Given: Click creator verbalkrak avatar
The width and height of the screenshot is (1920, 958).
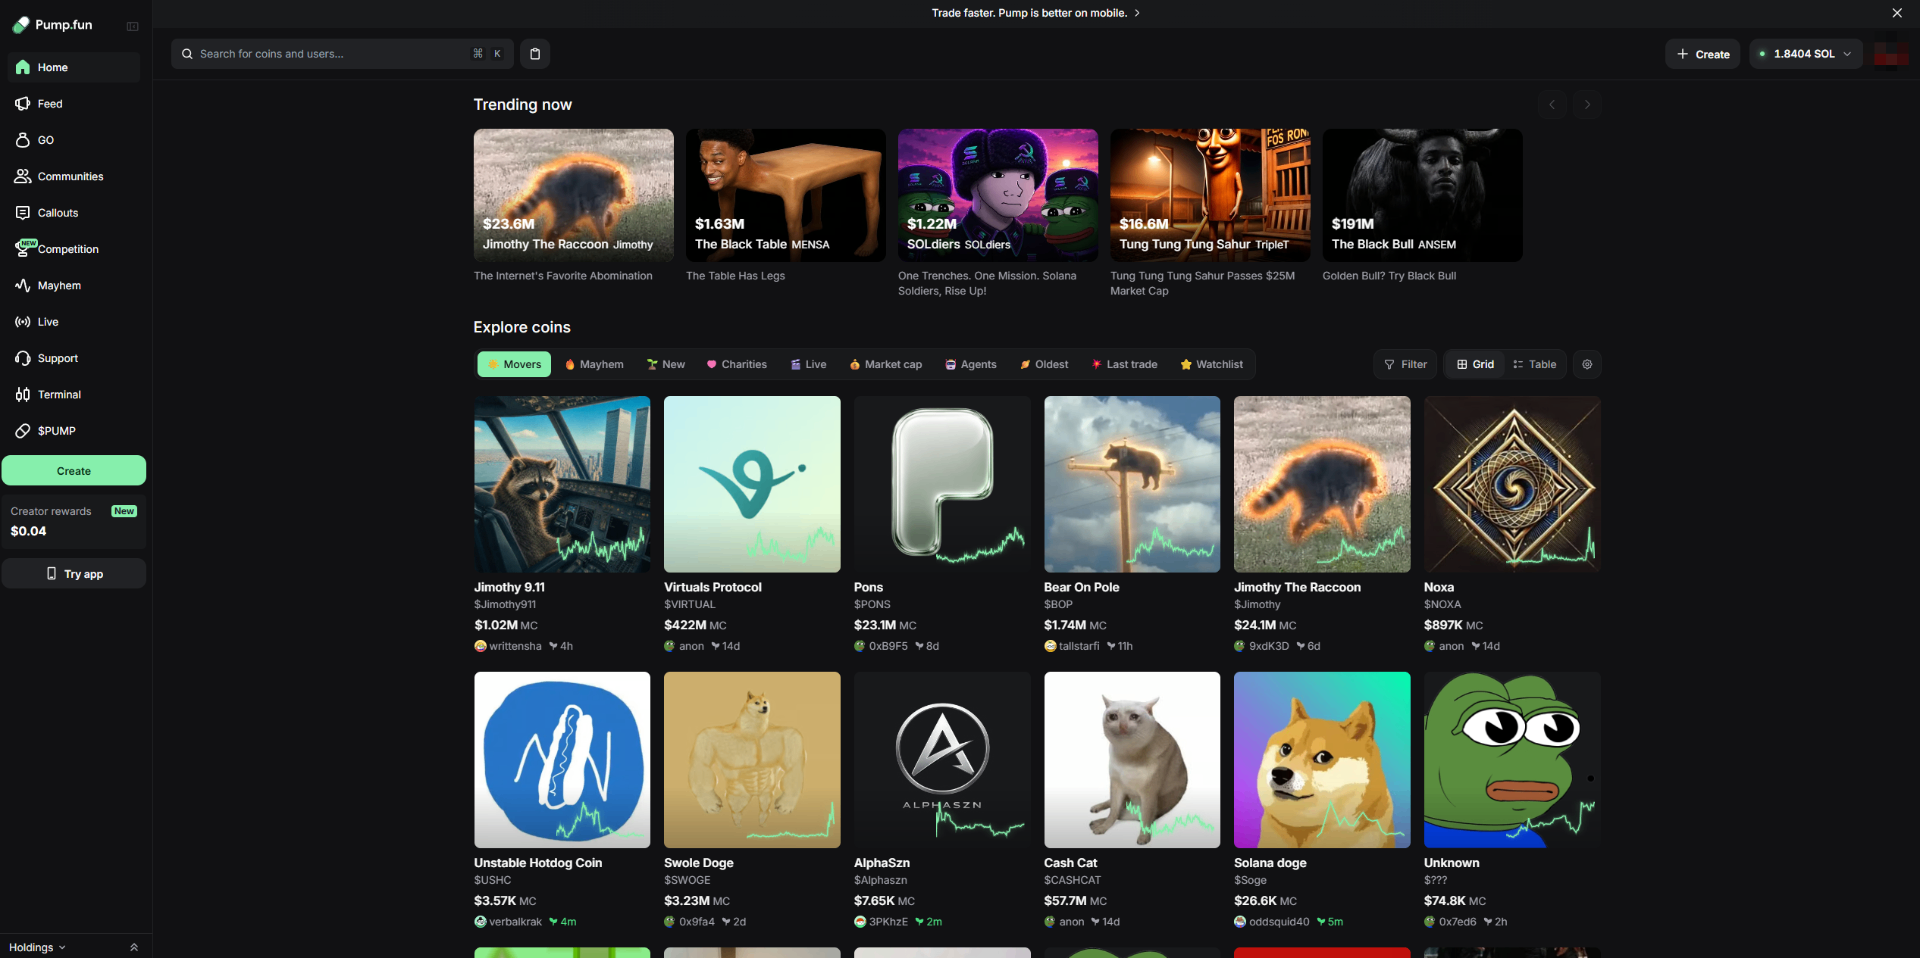Looking at the screenshot, I should coord(480,922).
